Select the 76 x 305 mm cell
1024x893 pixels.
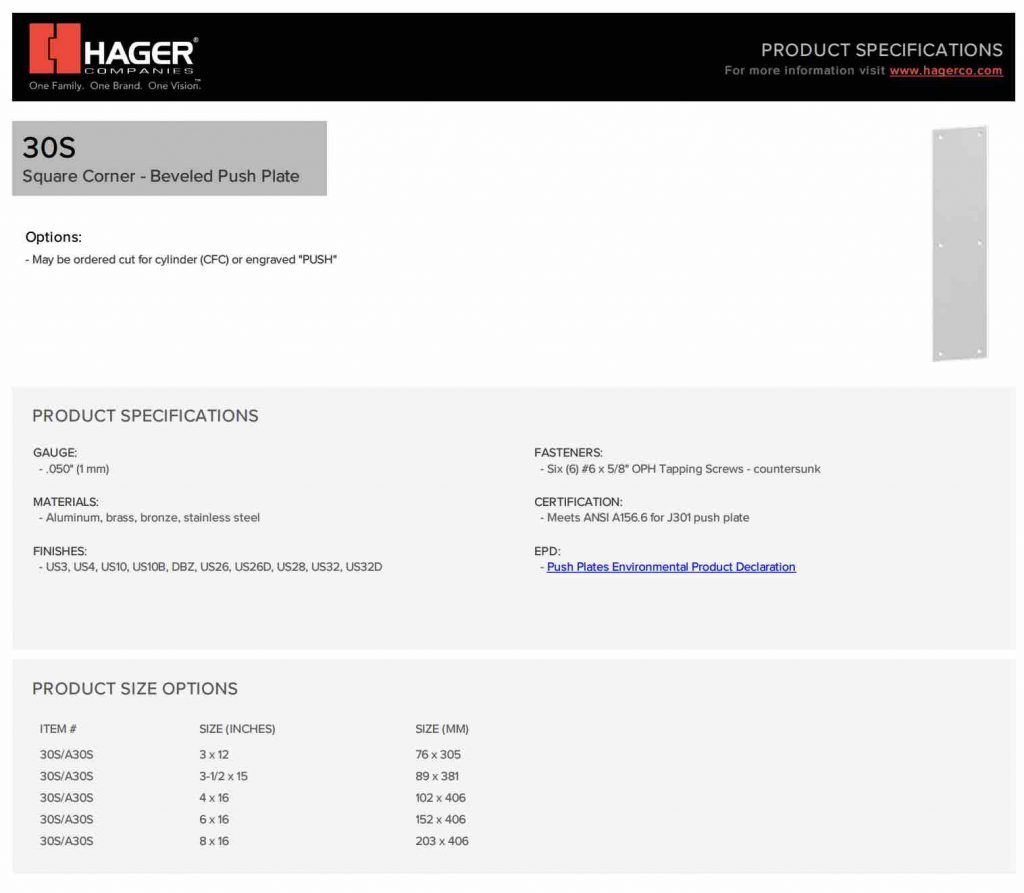pyautogui.click(x=438, y=755)
